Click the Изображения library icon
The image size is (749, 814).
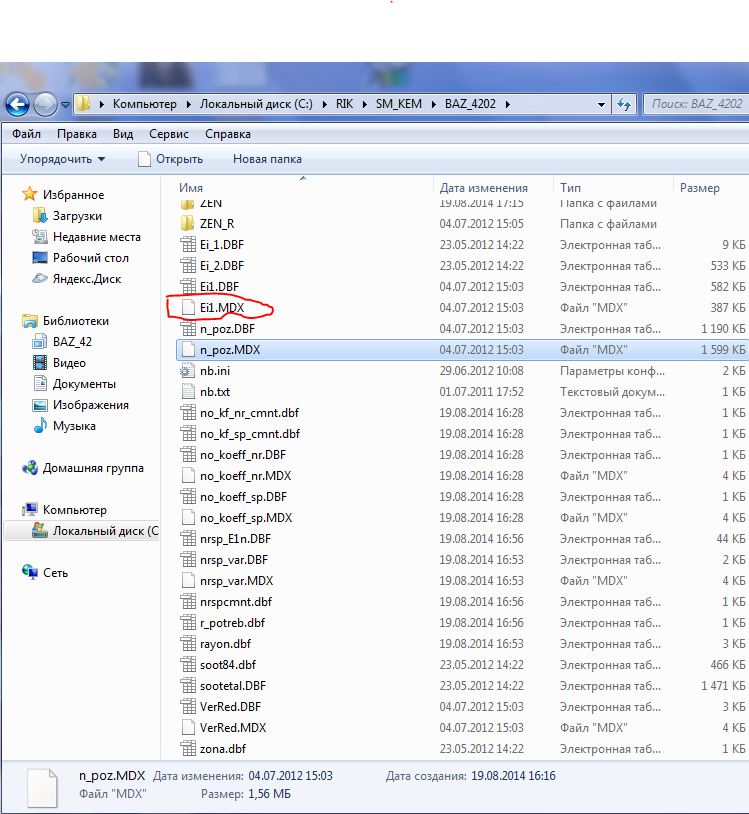39,405
